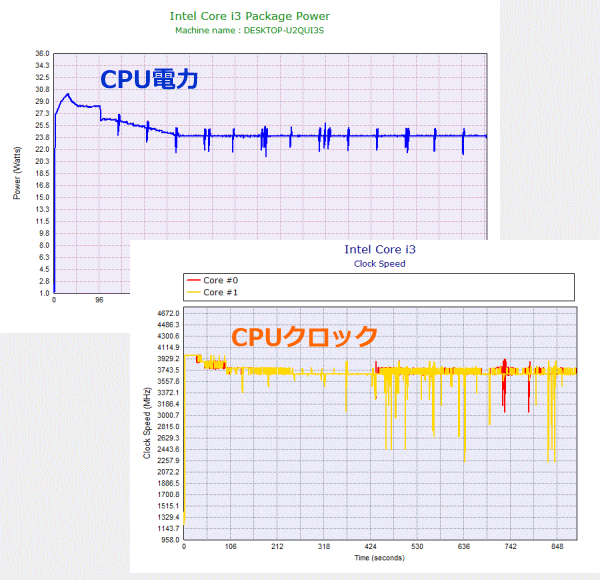600x580 pixels.
Task: Click the 958.0 value on the clock axis
Action: click(171, 540)
